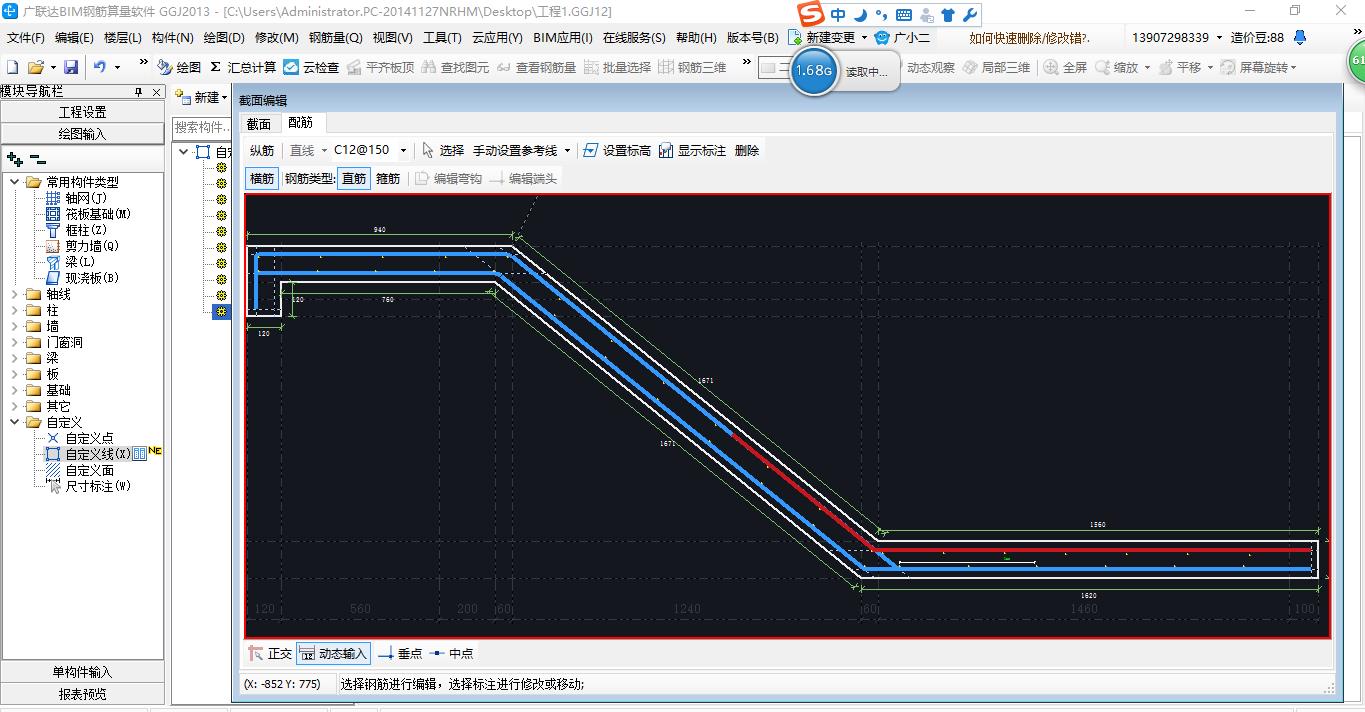Click the 单构件输入 button
1365x712 pixels.
click(x=82, y=672)
